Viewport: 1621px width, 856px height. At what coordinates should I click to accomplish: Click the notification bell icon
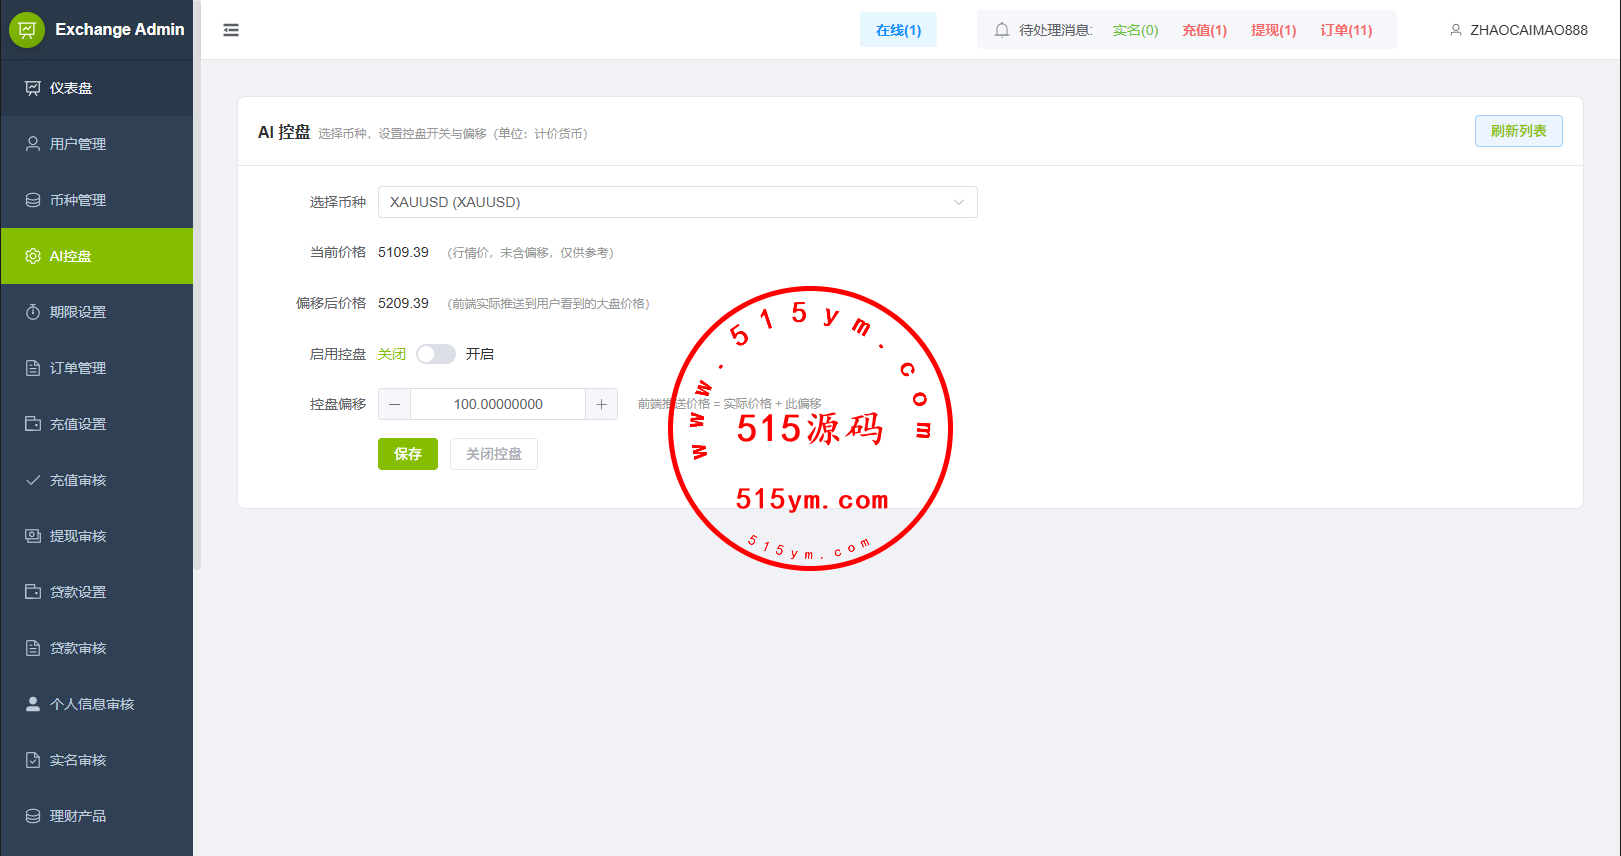click(1001, 30)
